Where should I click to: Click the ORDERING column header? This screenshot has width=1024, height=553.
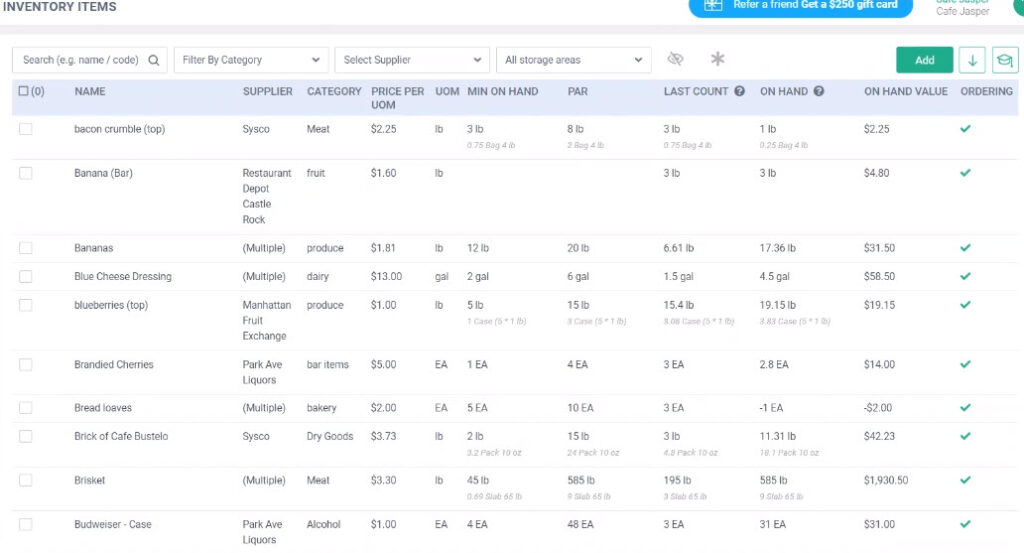click(x=986, y=91)
